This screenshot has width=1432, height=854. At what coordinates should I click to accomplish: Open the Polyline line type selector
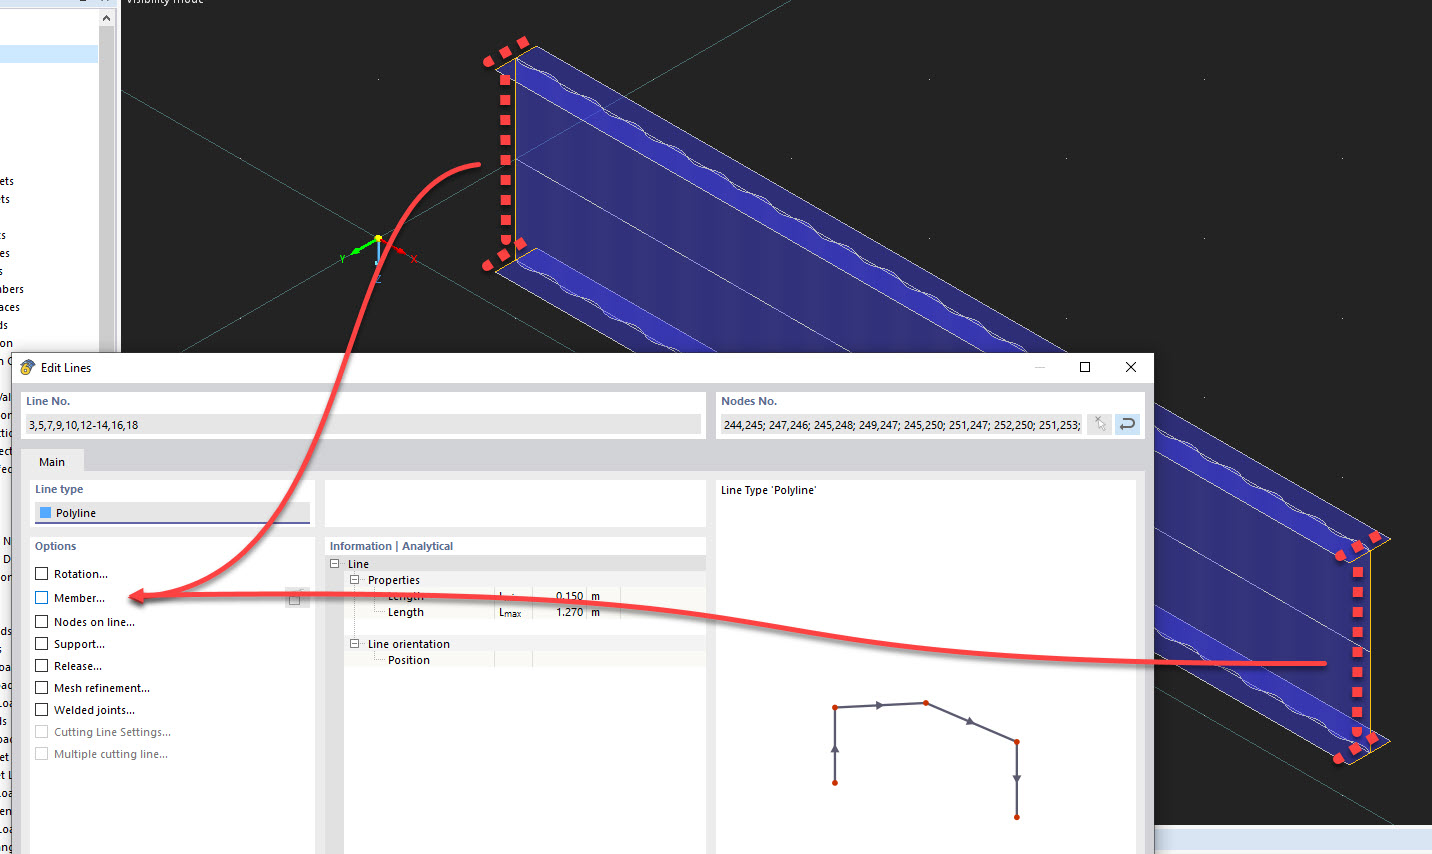click(171, 511)
